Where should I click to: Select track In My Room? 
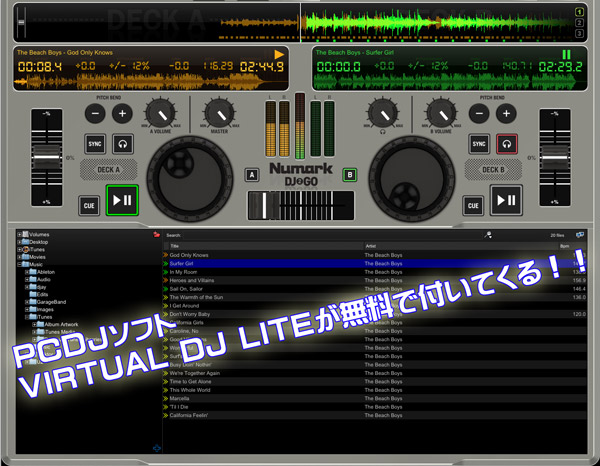point(375,272)
